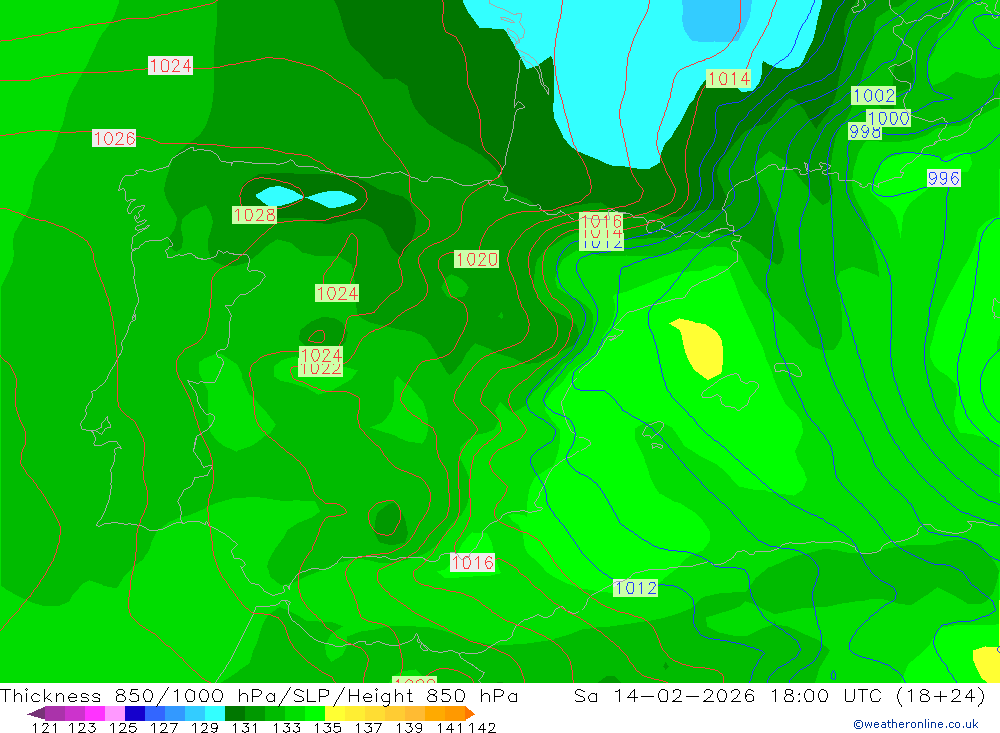1000x733 pixels.
Task: Click the 1020 isobar label
Action: 476,260
